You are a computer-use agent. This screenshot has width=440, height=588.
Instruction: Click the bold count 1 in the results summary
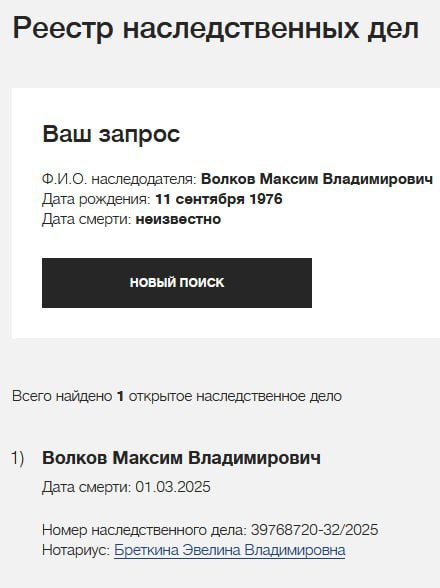coord(120,396)
